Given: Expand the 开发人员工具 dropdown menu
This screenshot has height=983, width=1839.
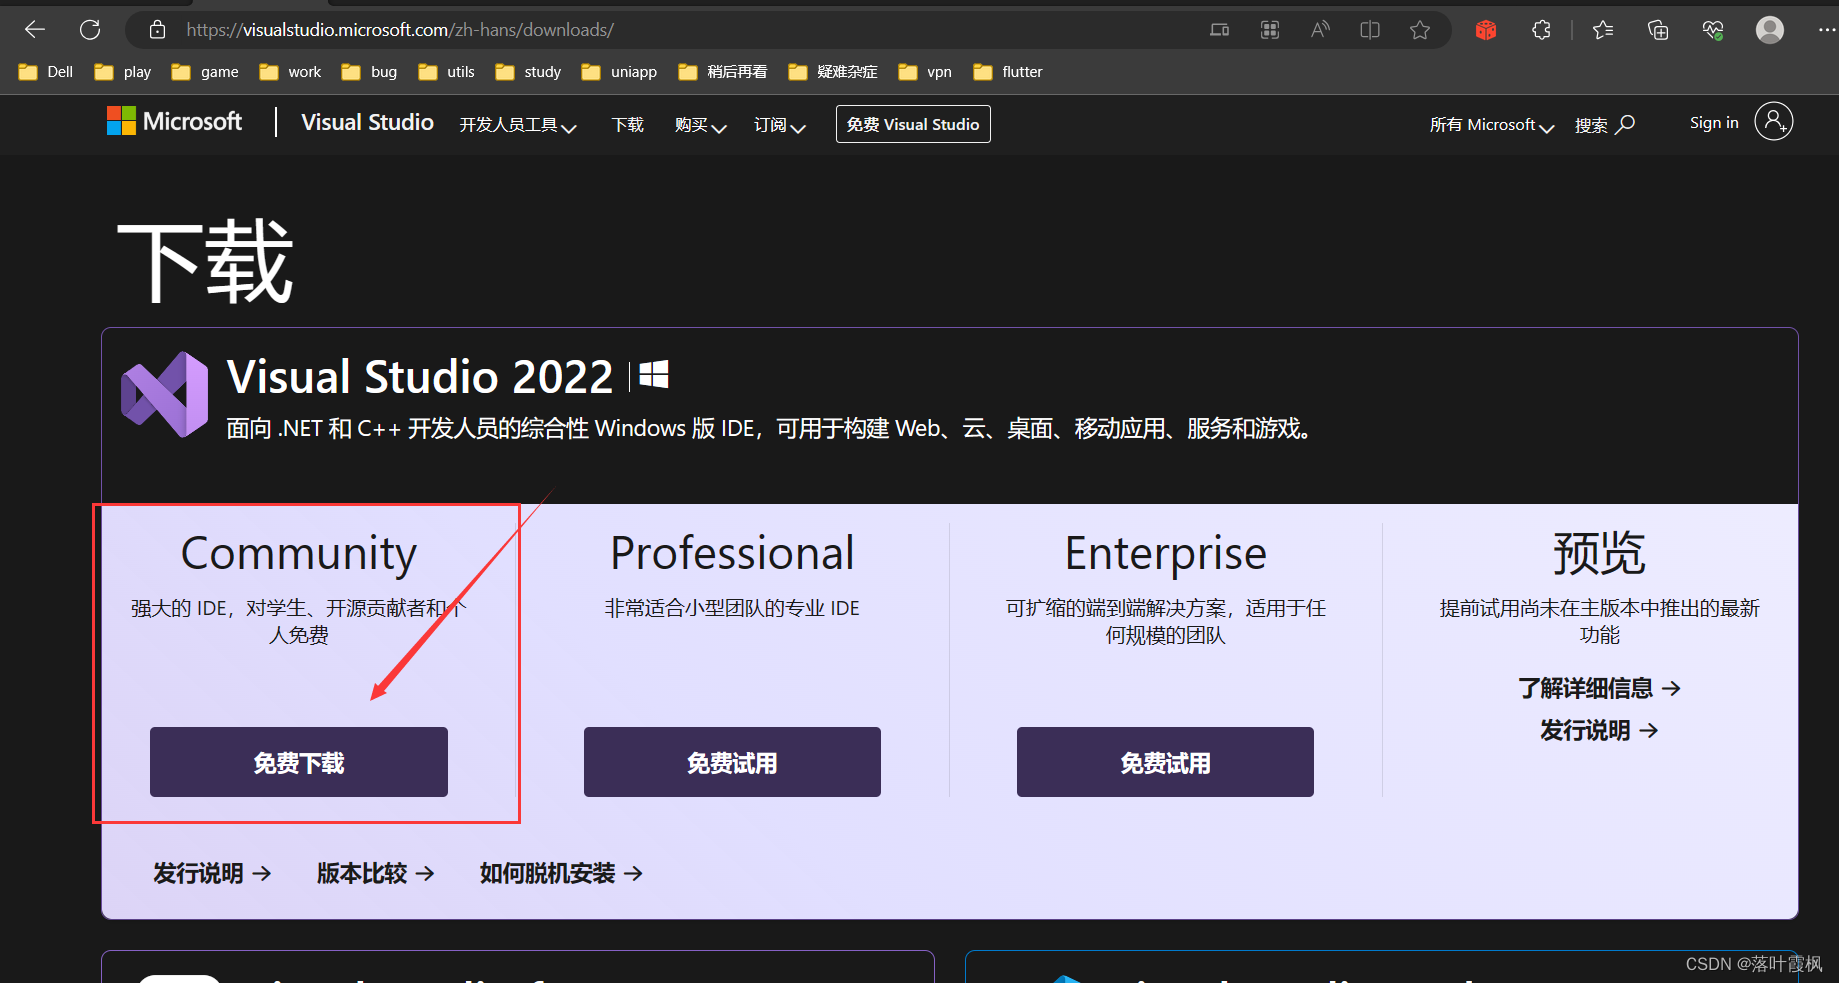Looking at the screenshot, I should pos(518,125).
